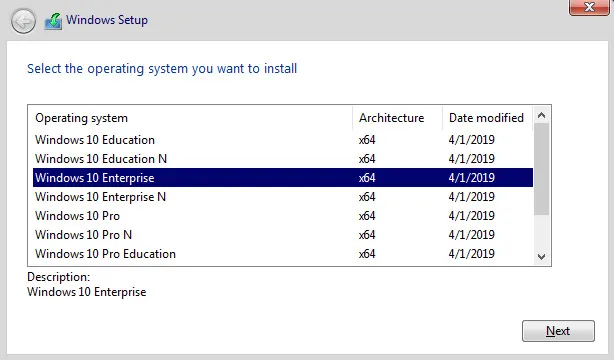Click the Next button

point(558,331)
